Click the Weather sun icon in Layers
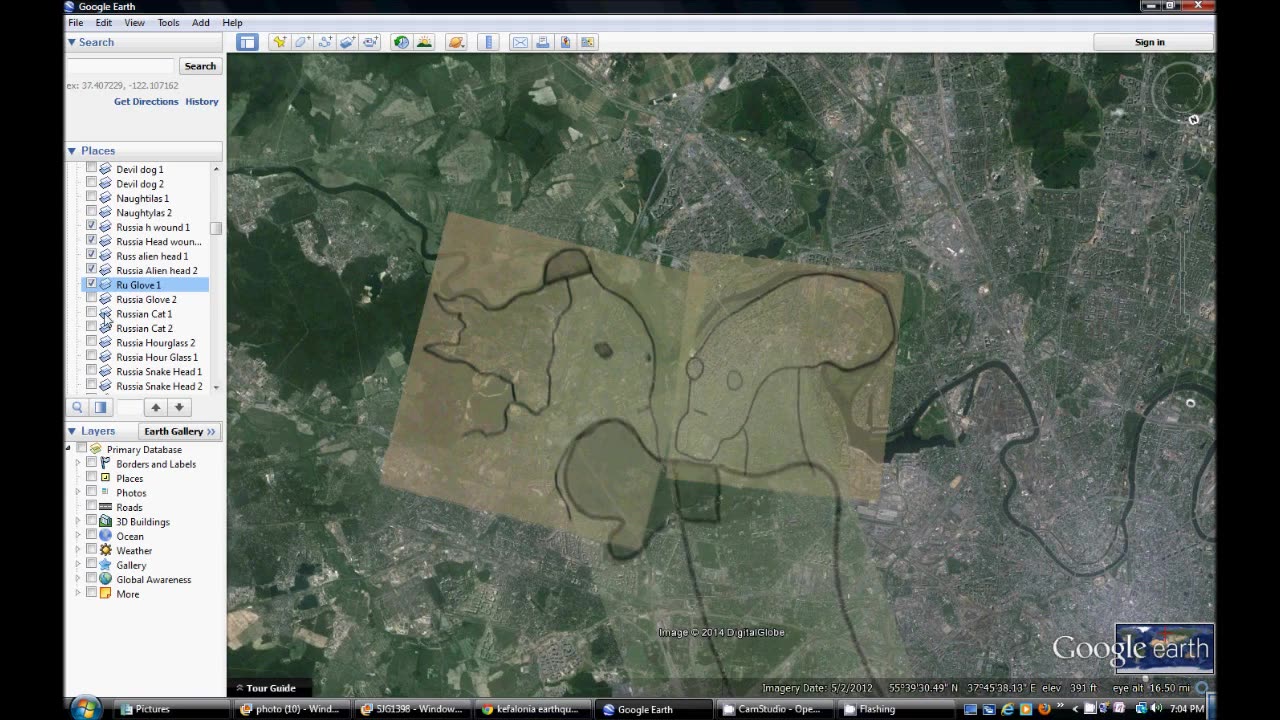This screenshot has height=720, width=1280. point(105,550)
